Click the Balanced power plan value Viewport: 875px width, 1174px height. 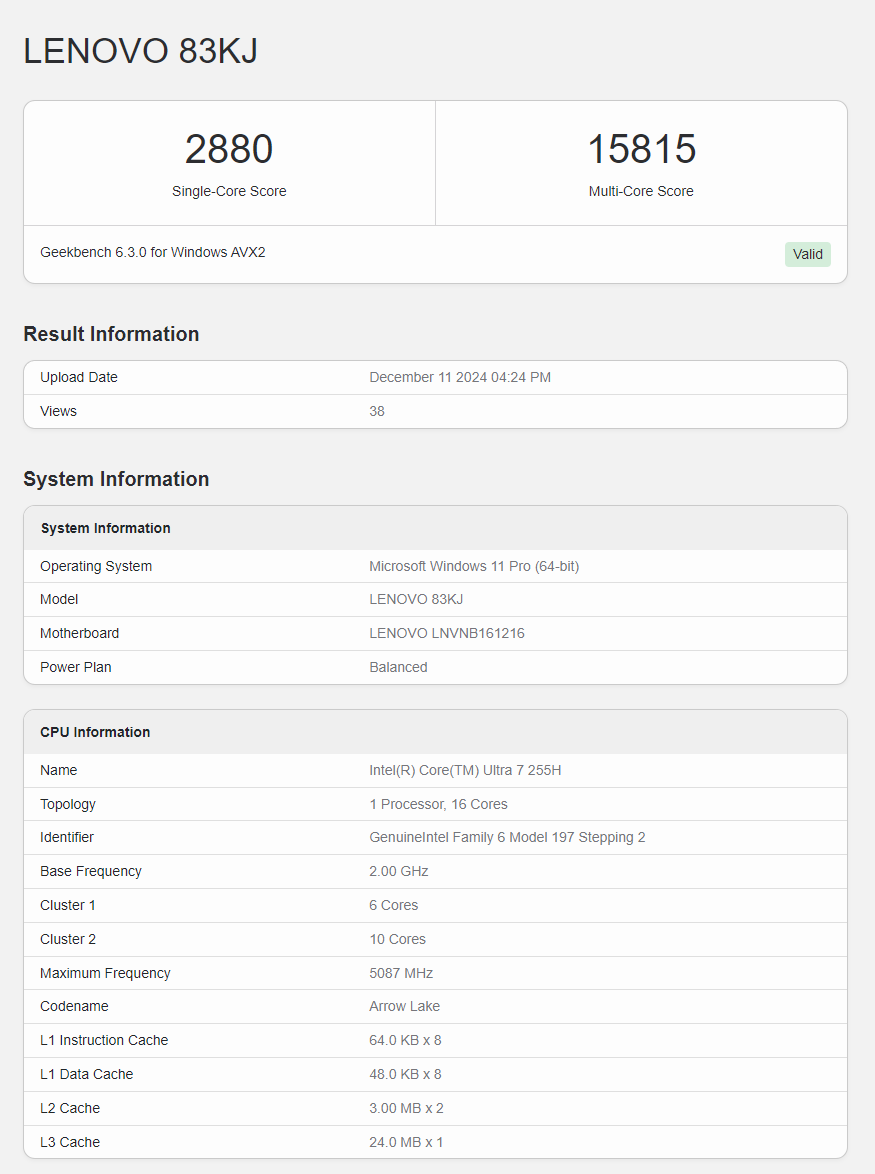pyautogui.click(x=398, y=667)
